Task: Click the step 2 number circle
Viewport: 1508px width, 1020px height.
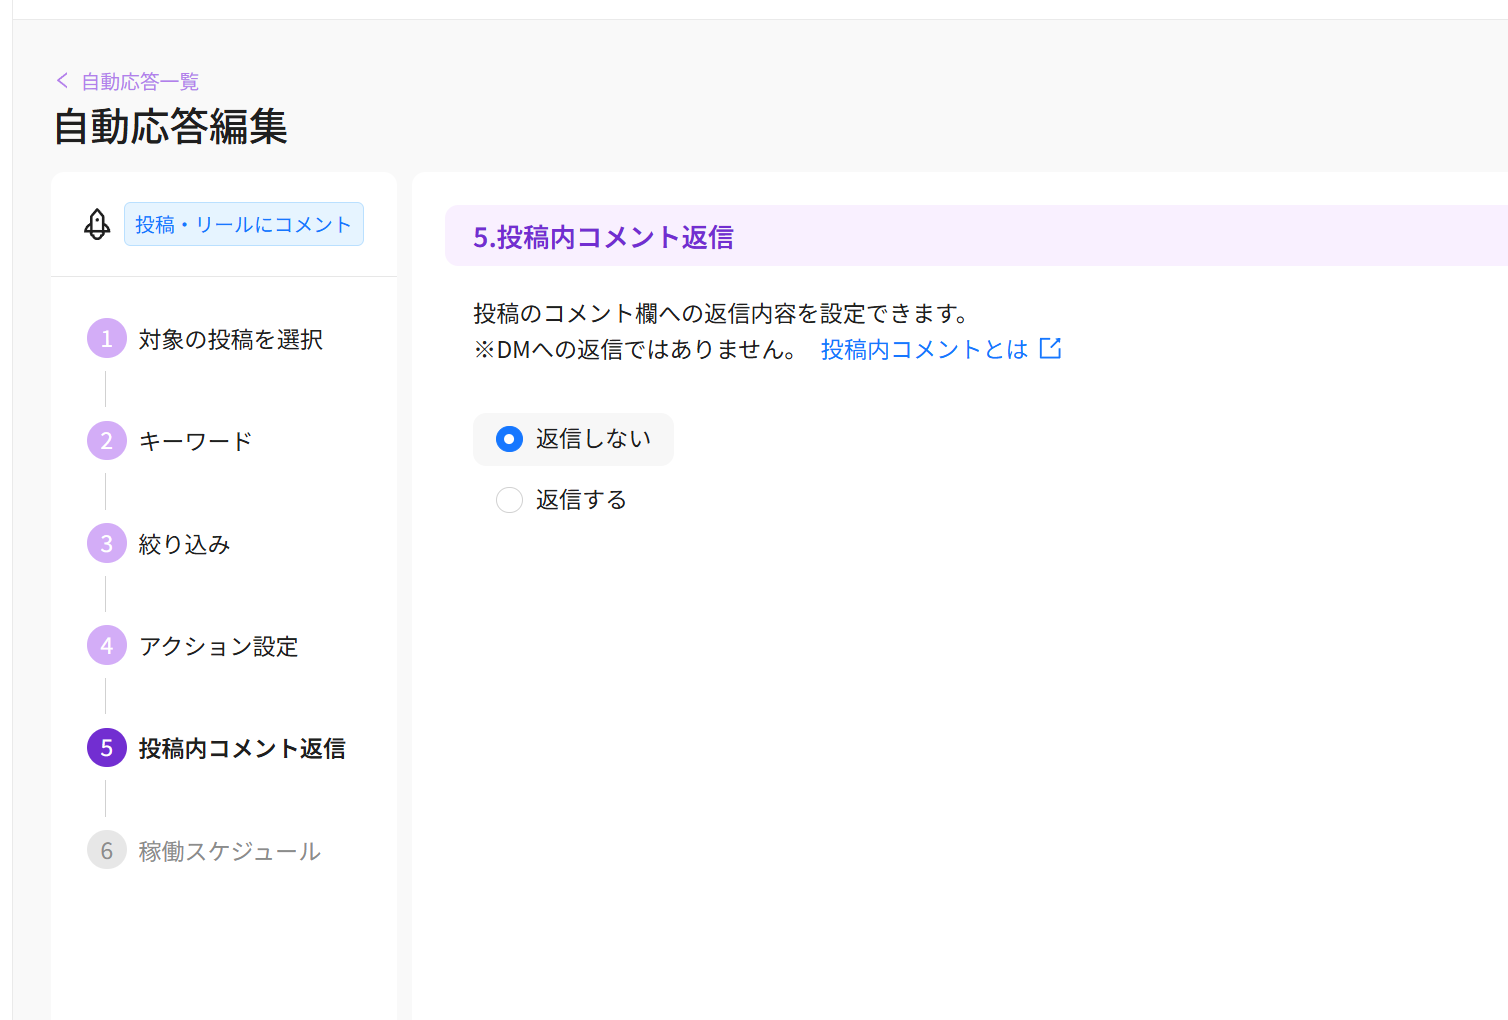Action: pyautogui.click(x=107, y=441)
